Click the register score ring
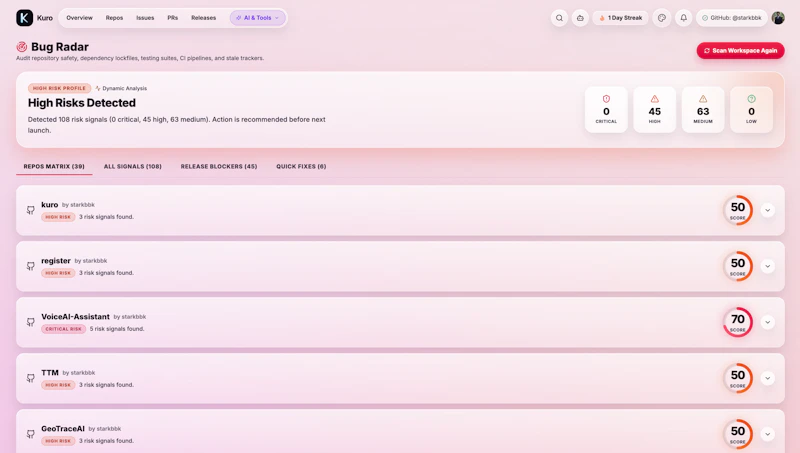Viewport: 800px width, 453px height. (738, 266)
